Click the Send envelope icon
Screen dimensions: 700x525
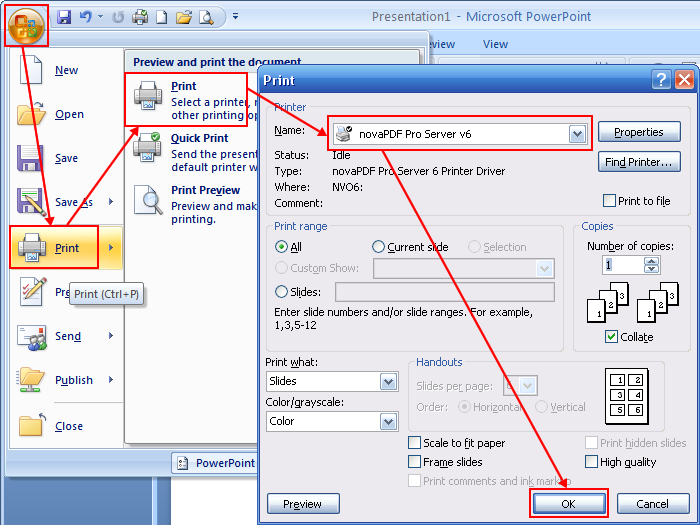[32, 337]
